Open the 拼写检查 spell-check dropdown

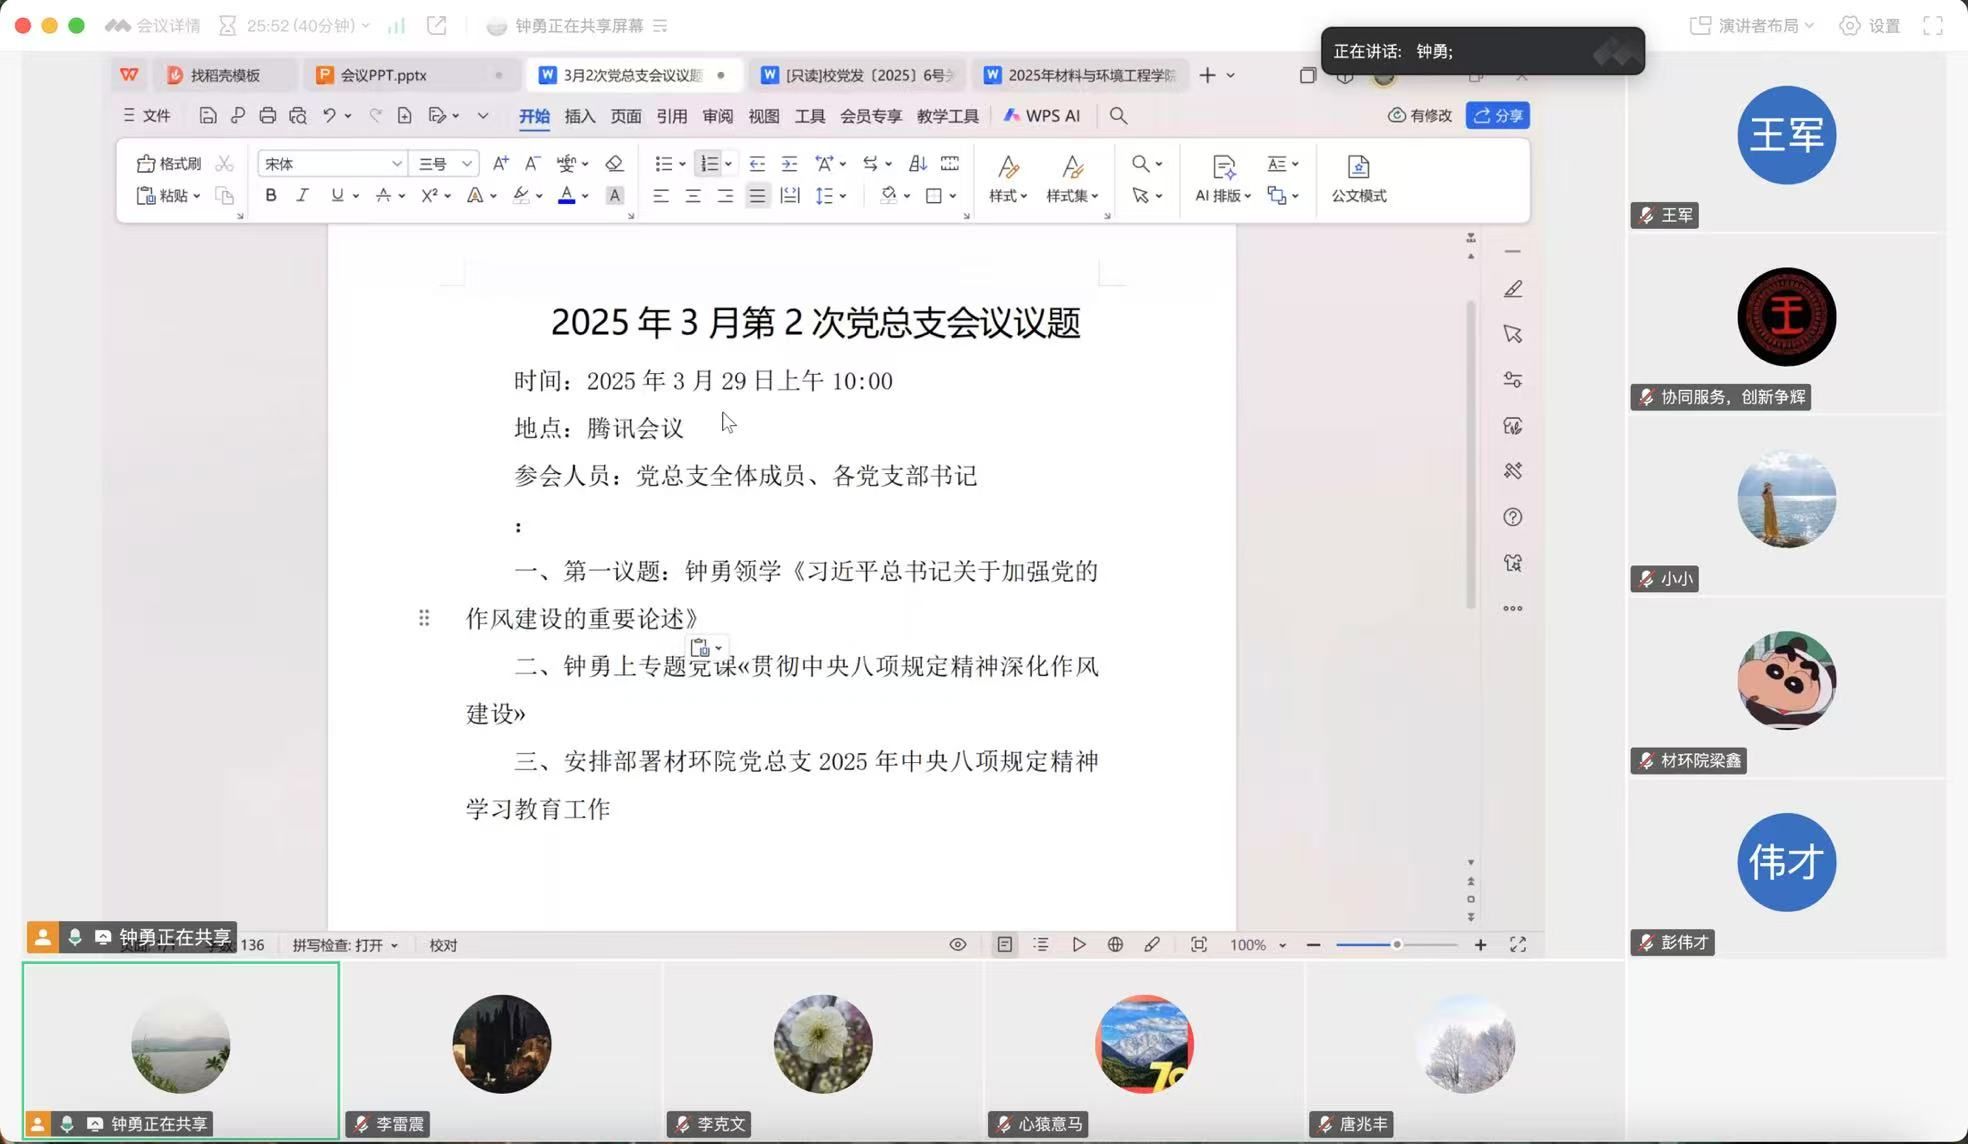[x=345, y=945]
